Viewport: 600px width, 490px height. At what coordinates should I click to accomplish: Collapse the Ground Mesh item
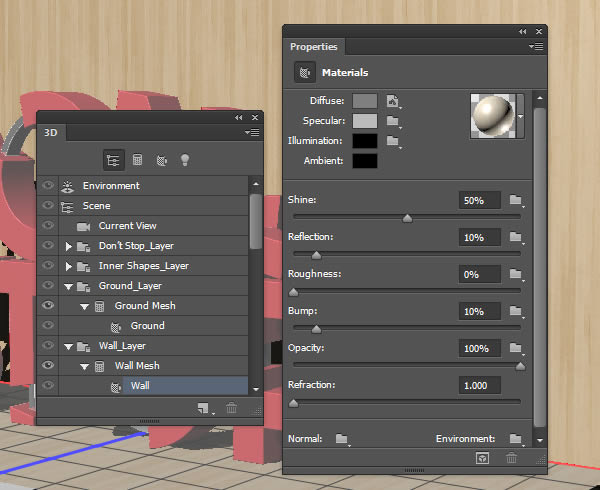85,306
